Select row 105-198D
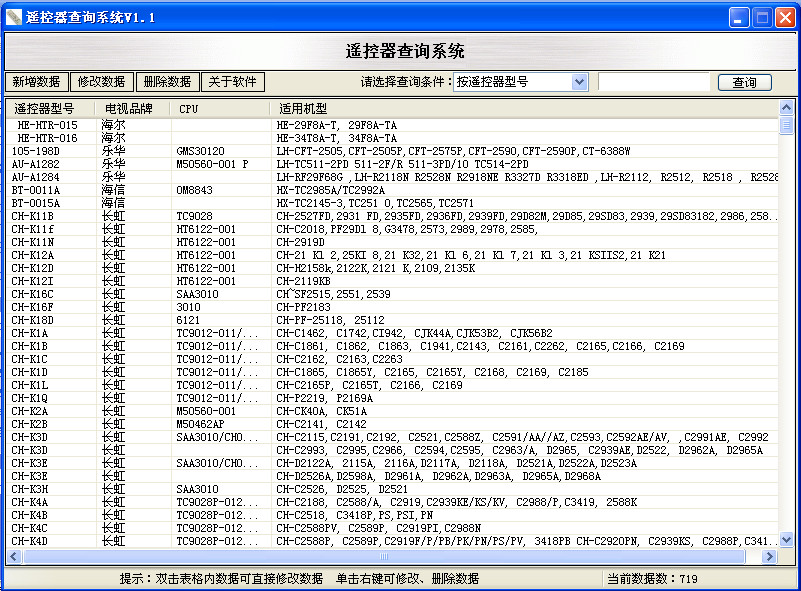The height and width of the screenshot is (591, 801). point(392,151)
